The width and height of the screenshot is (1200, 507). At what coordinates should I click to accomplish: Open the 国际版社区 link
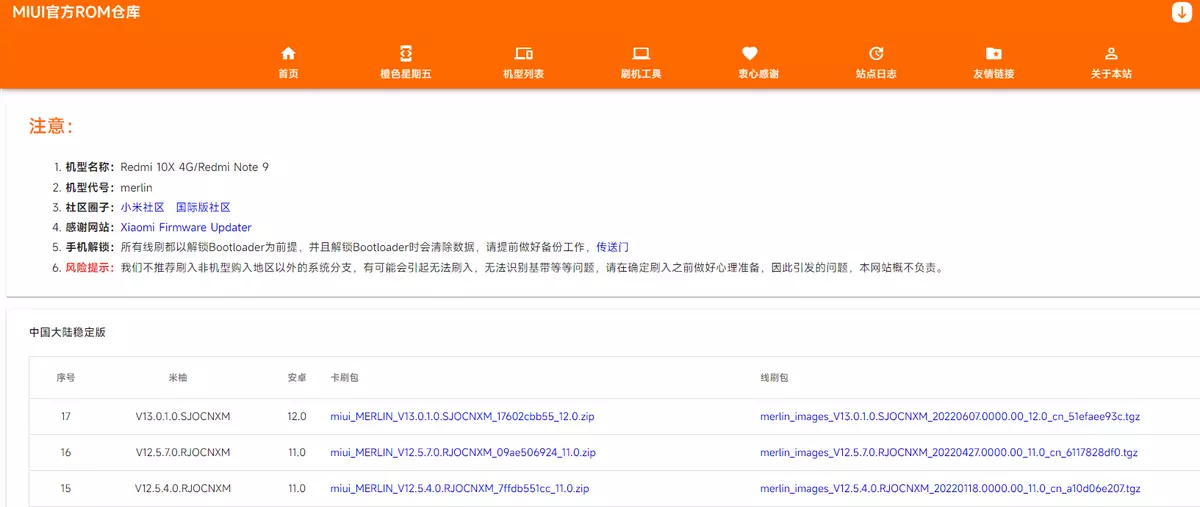click(x=203, y=207)
